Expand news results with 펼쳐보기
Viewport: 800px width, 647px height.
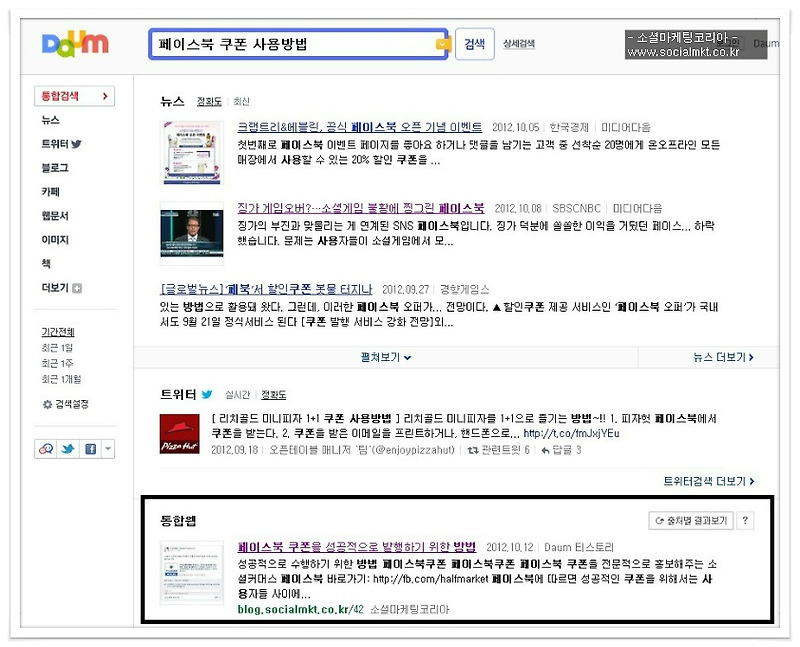(386, 357)
